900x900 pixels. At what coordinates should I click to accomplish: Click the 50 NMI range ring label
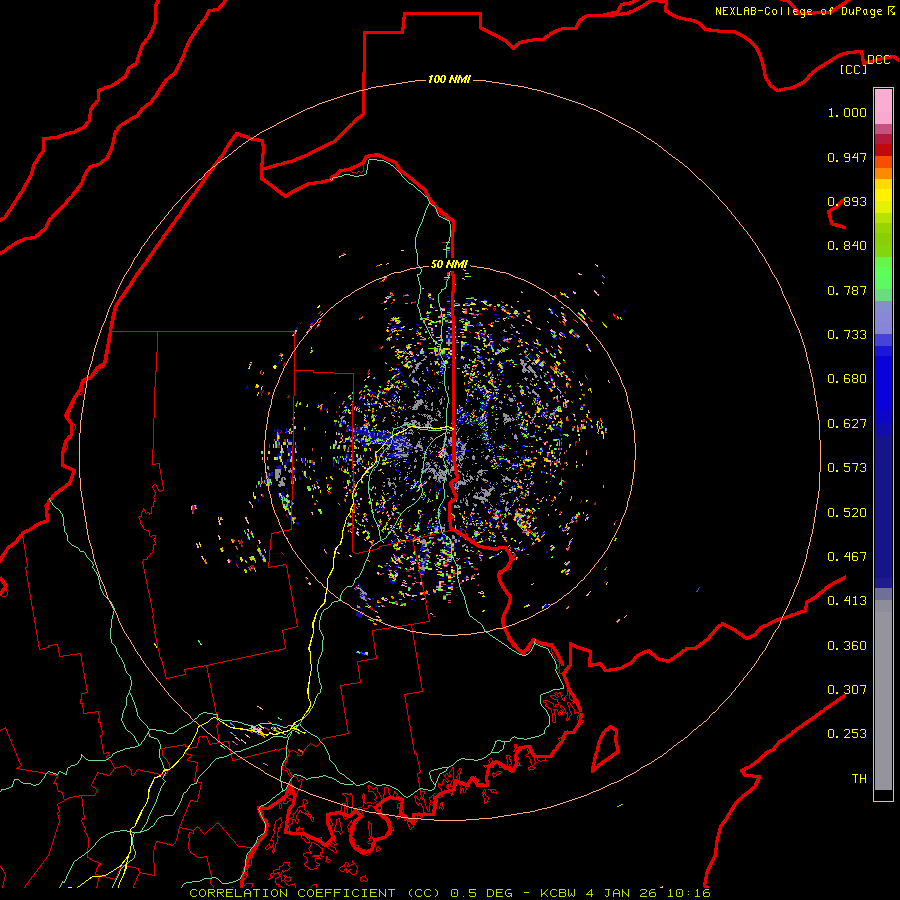pyautogui.click(x=449, y=264)
